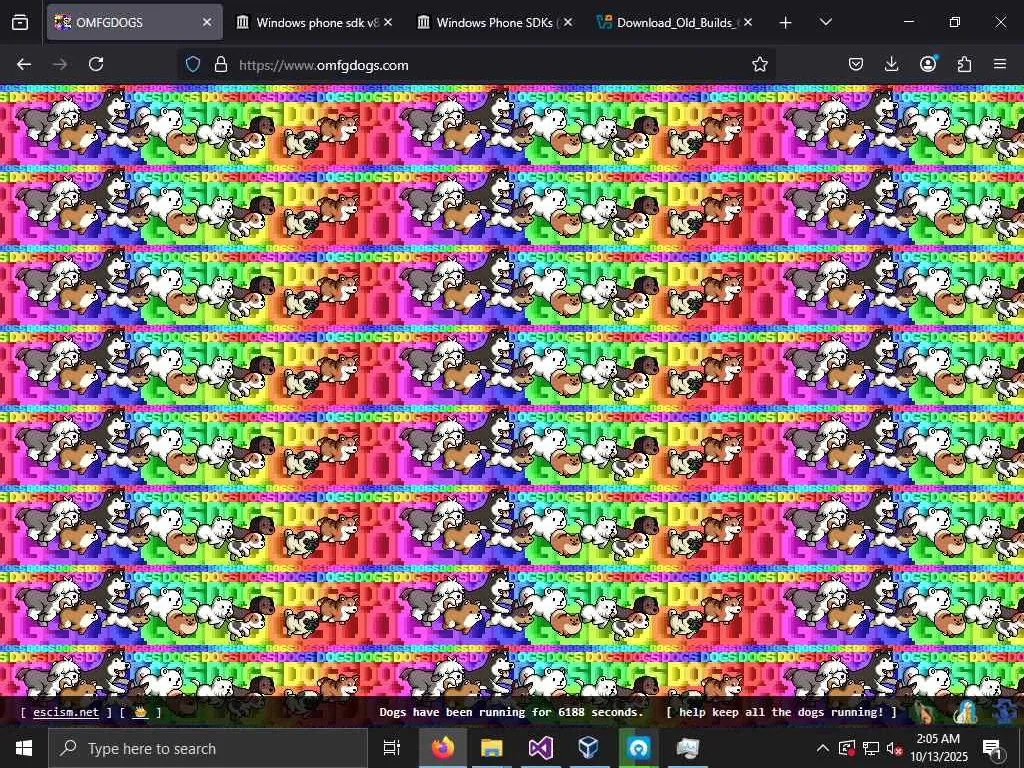Close the Download_Old_Builds tab

[748, 22]
